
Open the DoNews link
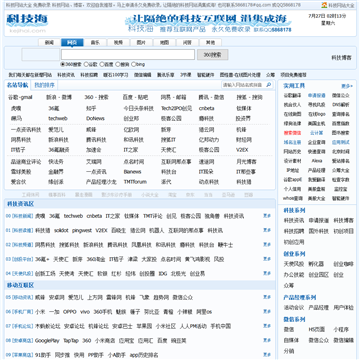(95, 118)
